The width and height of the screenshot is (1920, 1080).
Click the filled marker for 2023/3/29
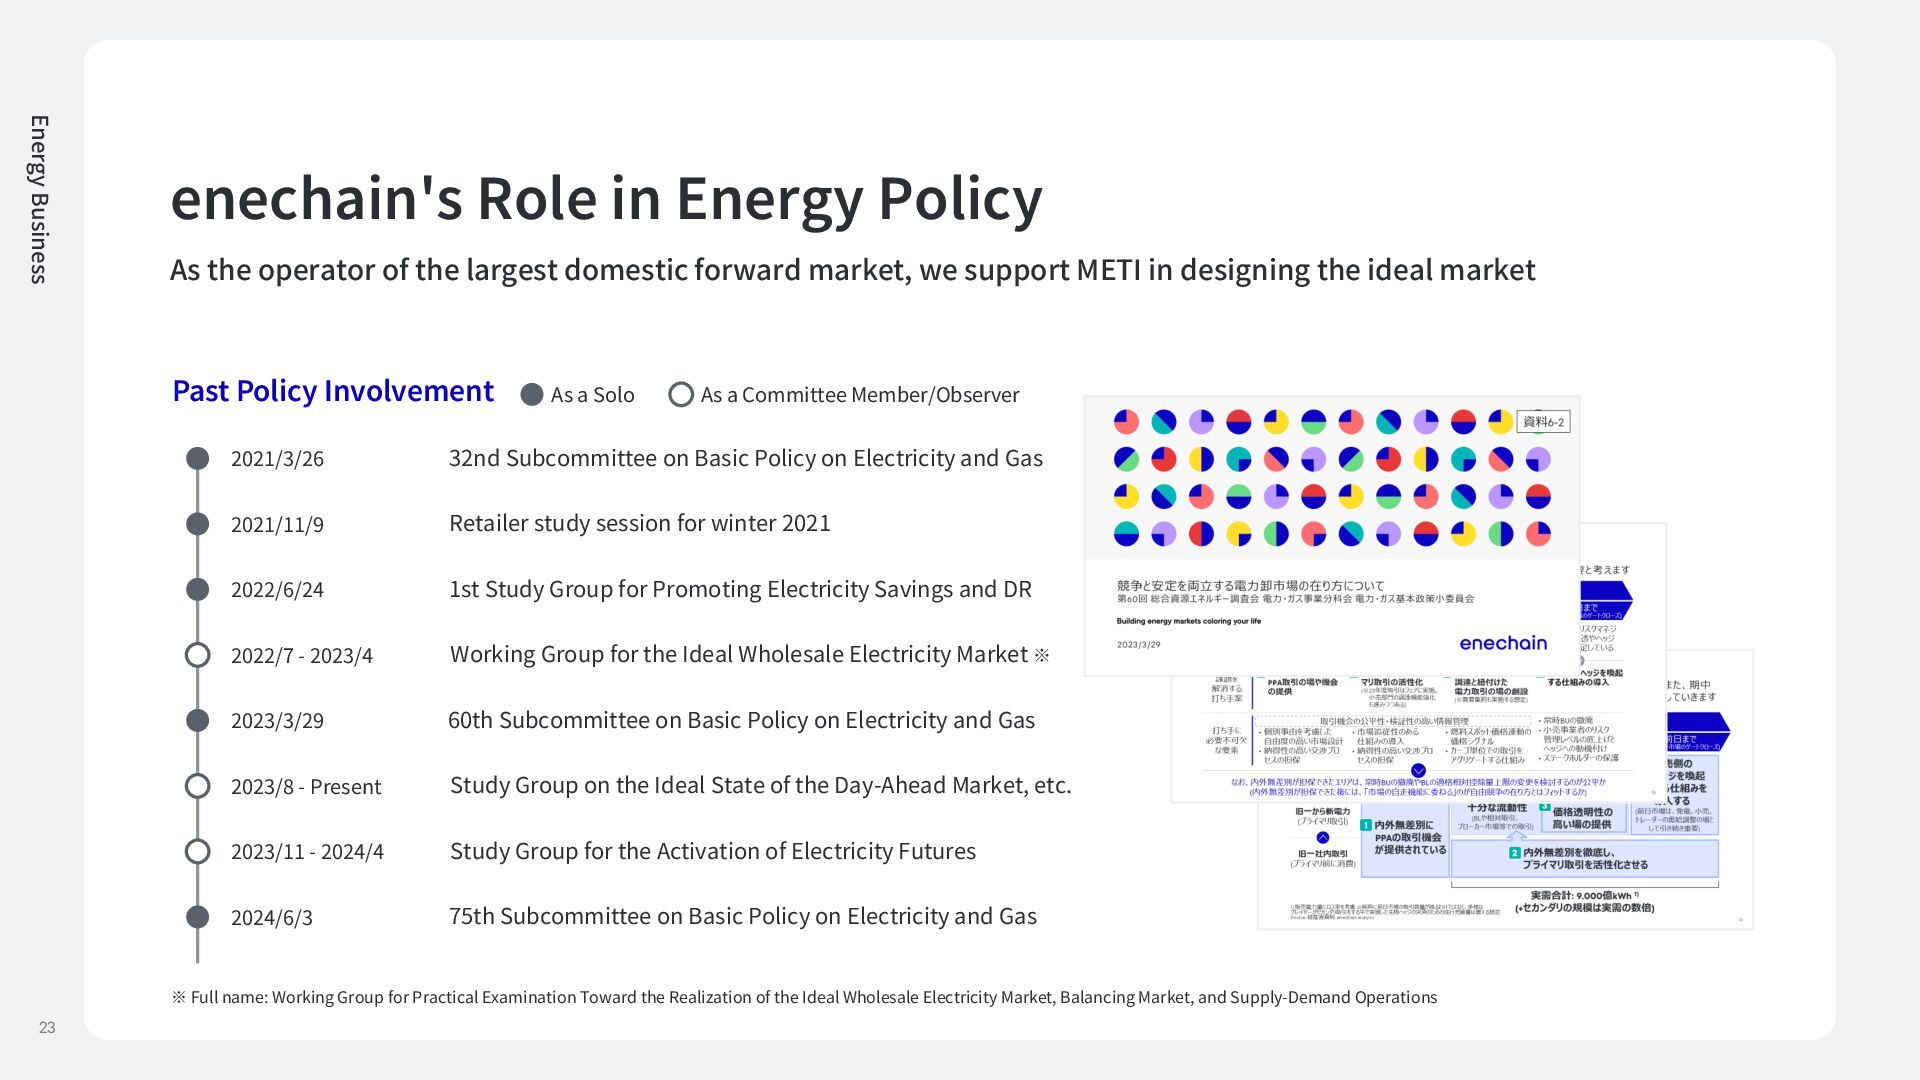(x=198, y=720)
